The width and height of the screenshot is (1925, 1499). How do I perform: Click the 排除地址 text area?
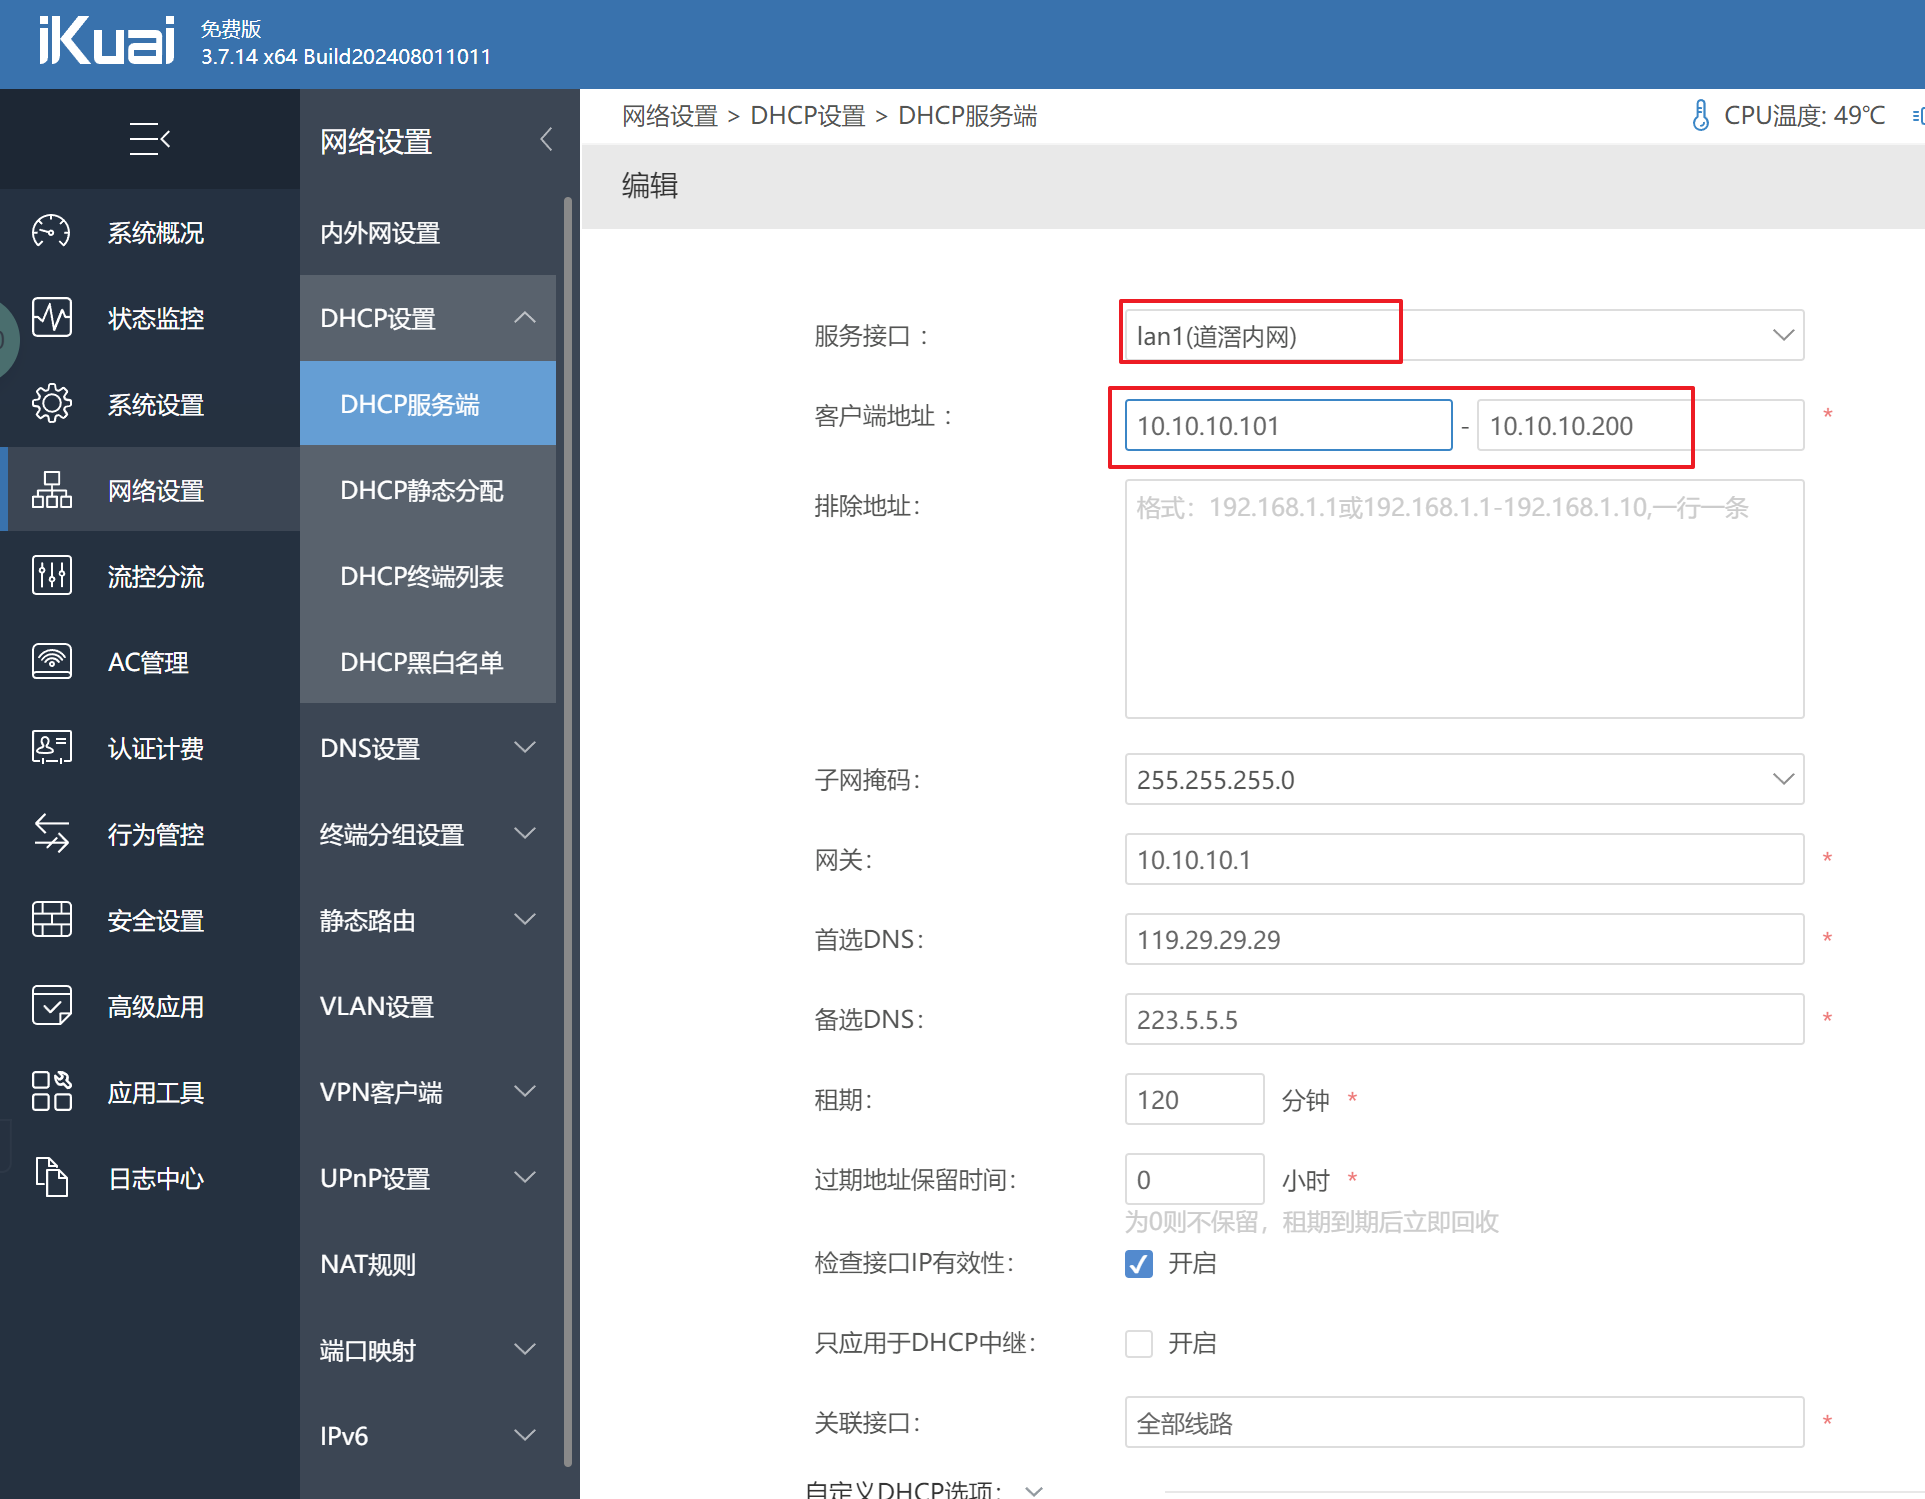click(1464, 599)
